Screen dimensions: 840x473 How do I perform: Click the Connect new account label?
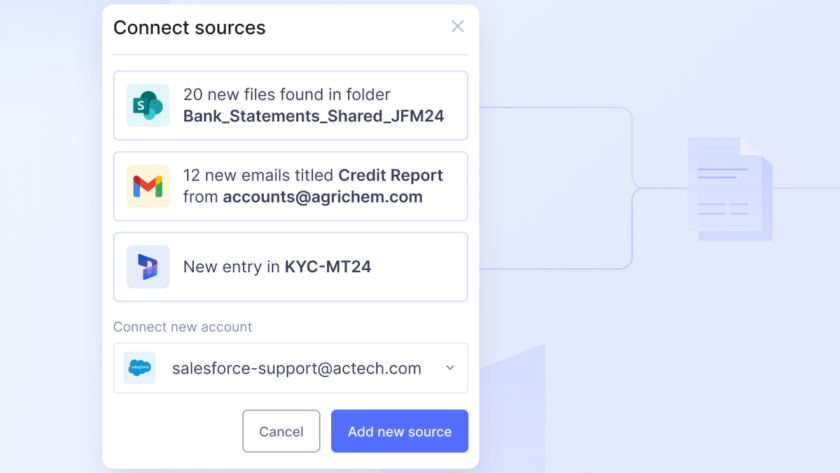pyautogui.click(x=182, y=327)
